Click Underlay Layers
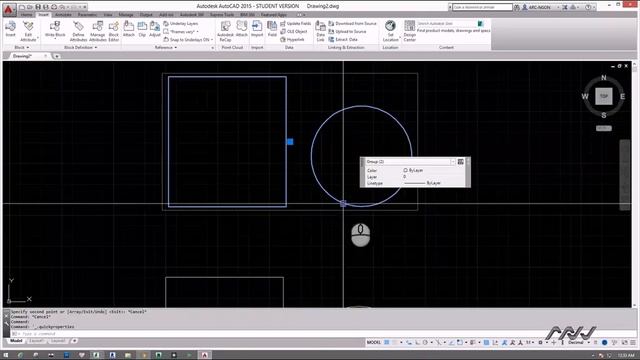 180,24
